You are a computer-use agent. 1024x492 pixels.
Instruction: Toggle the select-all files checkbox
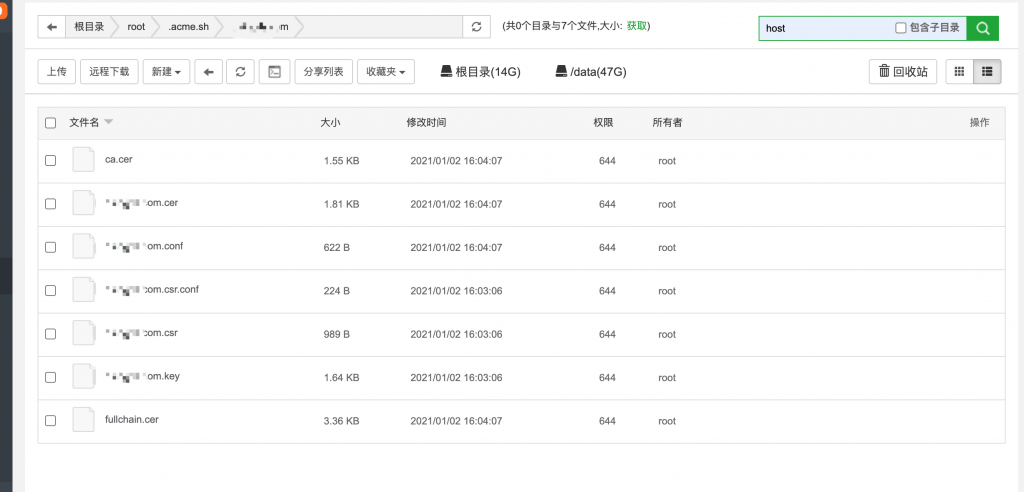50,123
